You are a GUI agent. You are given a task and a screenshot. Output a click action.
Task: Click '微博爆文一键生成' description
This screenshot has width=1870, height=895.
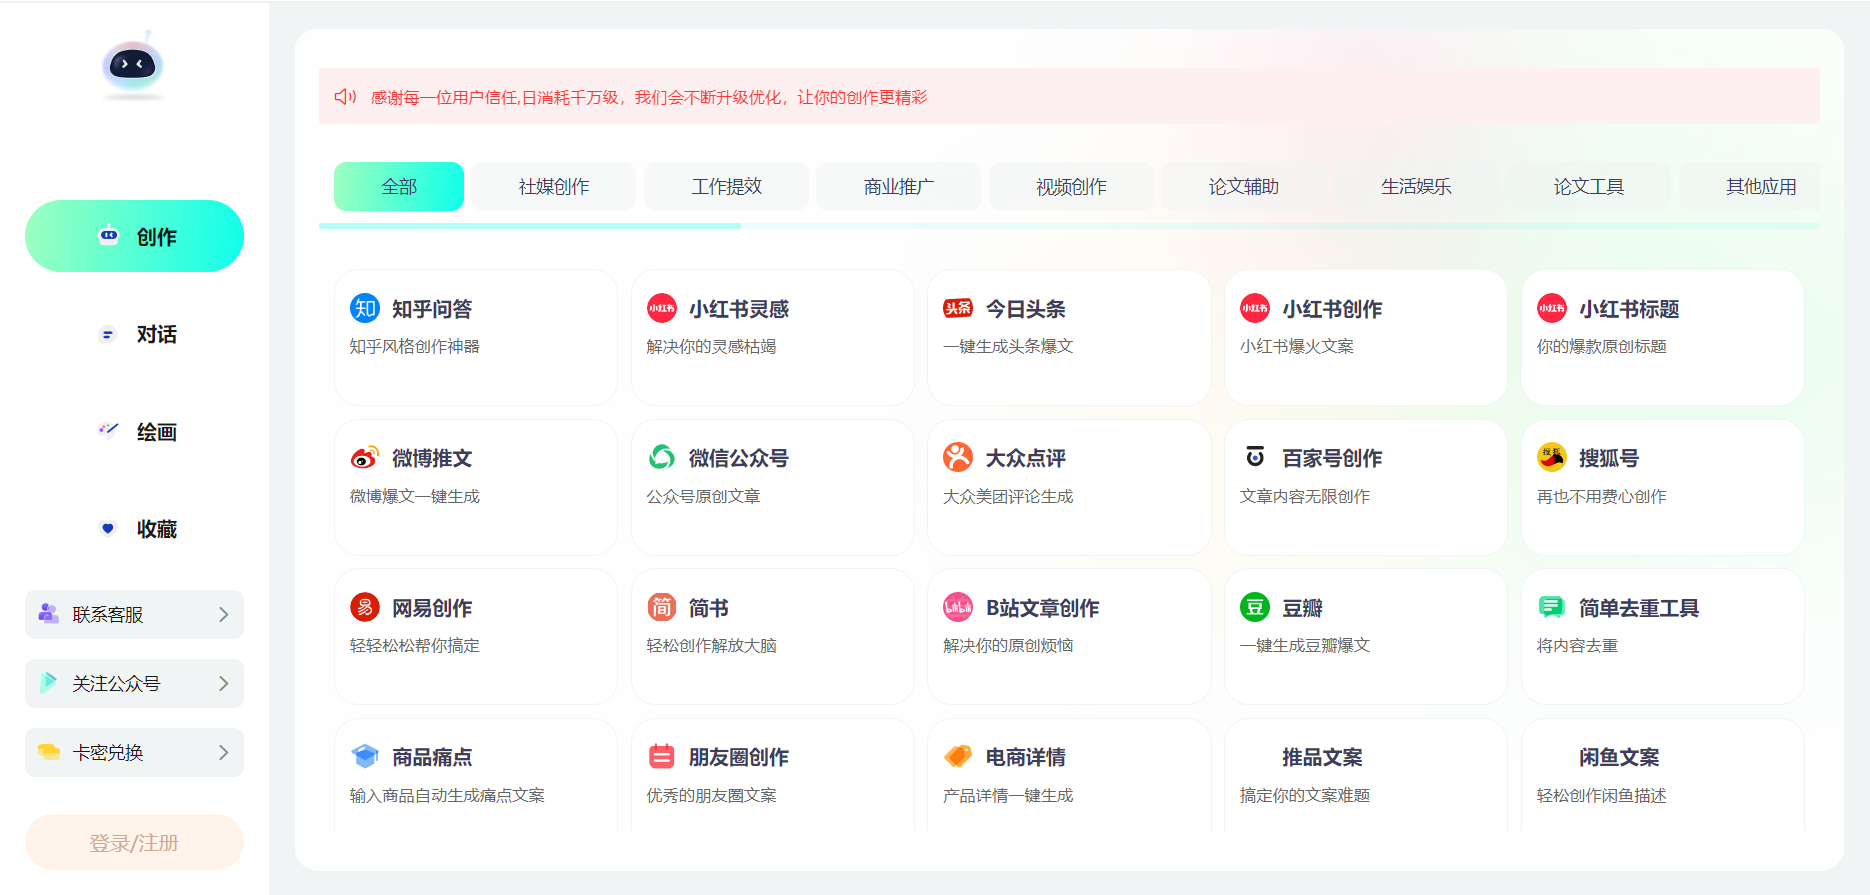[415, 496]
